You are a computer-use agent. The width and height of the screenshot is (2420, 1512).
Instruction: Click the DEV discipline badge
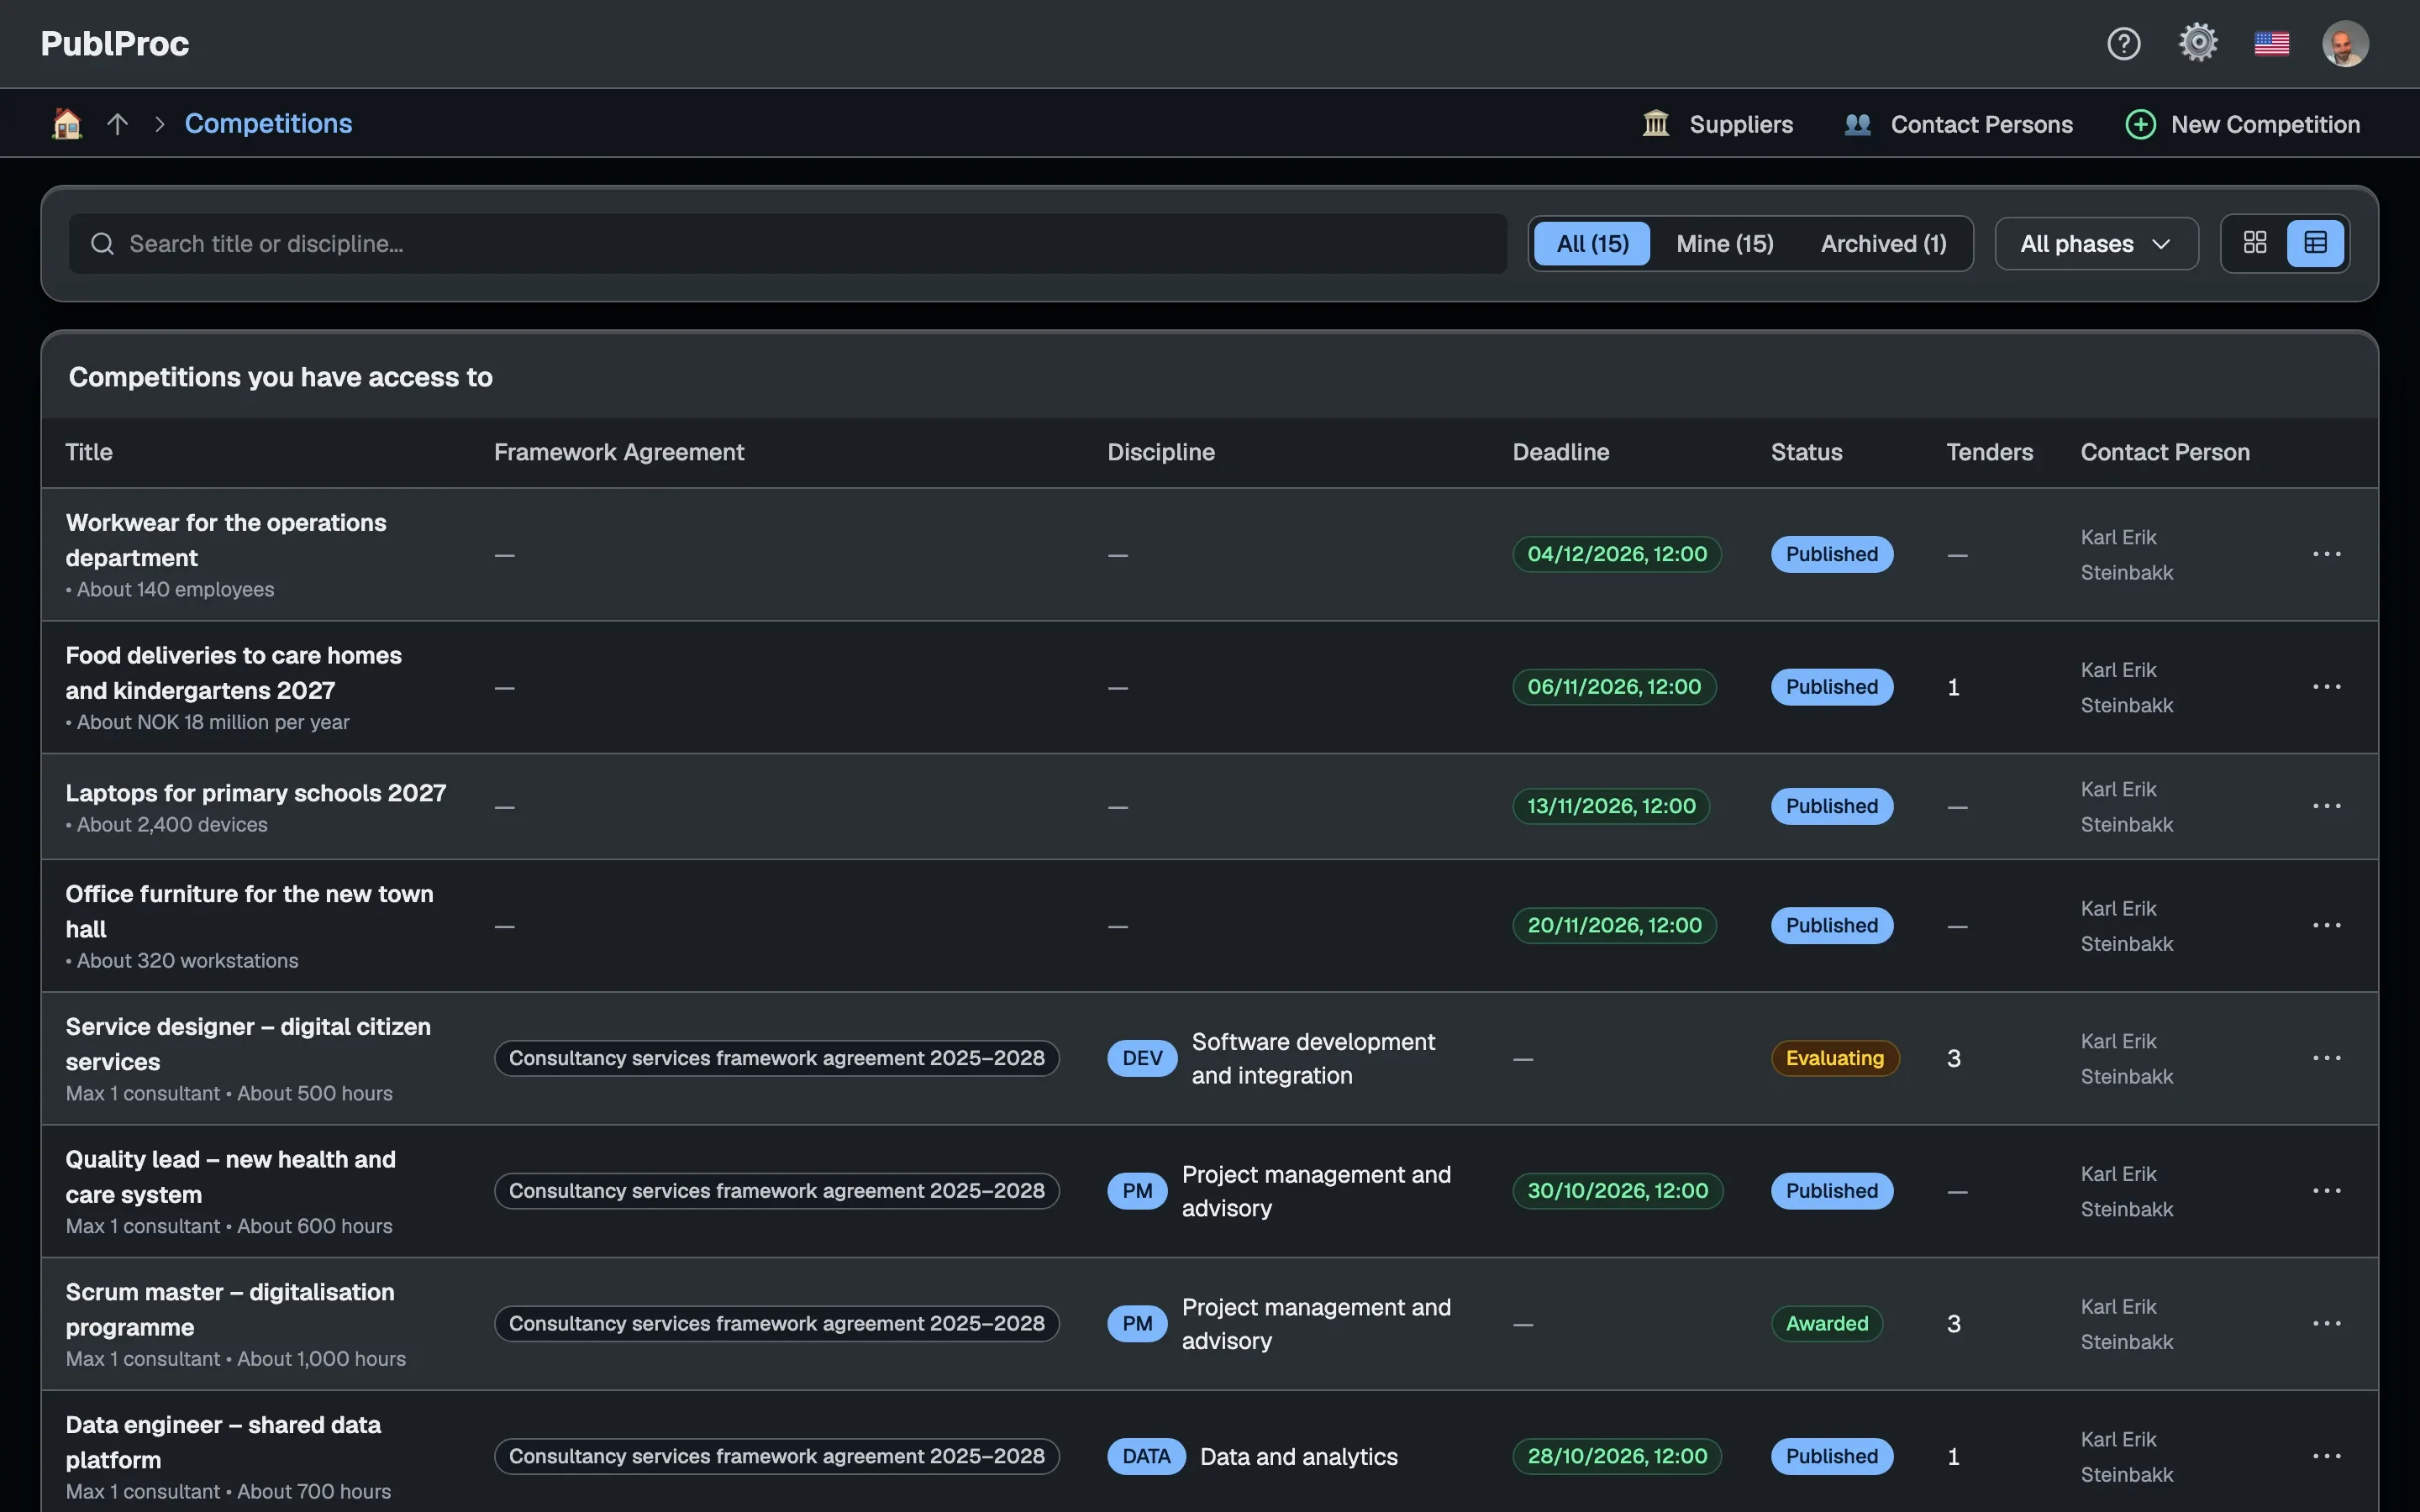(1141, 1058)
